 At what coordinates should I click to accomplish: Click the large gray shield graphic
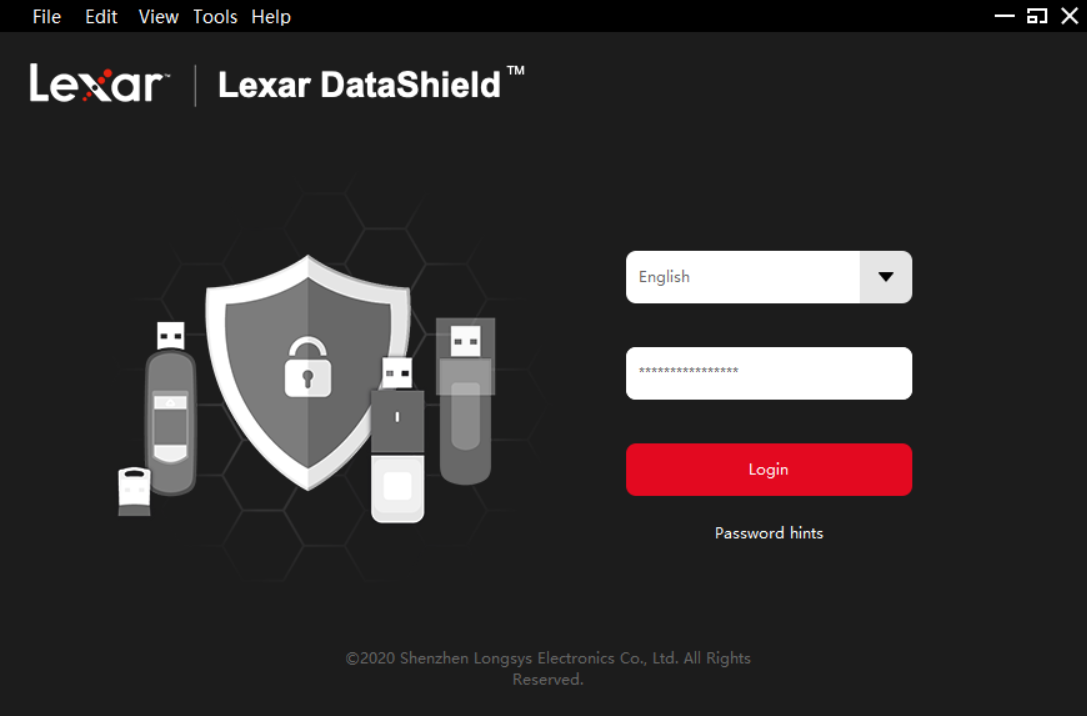tap(308, 372)
